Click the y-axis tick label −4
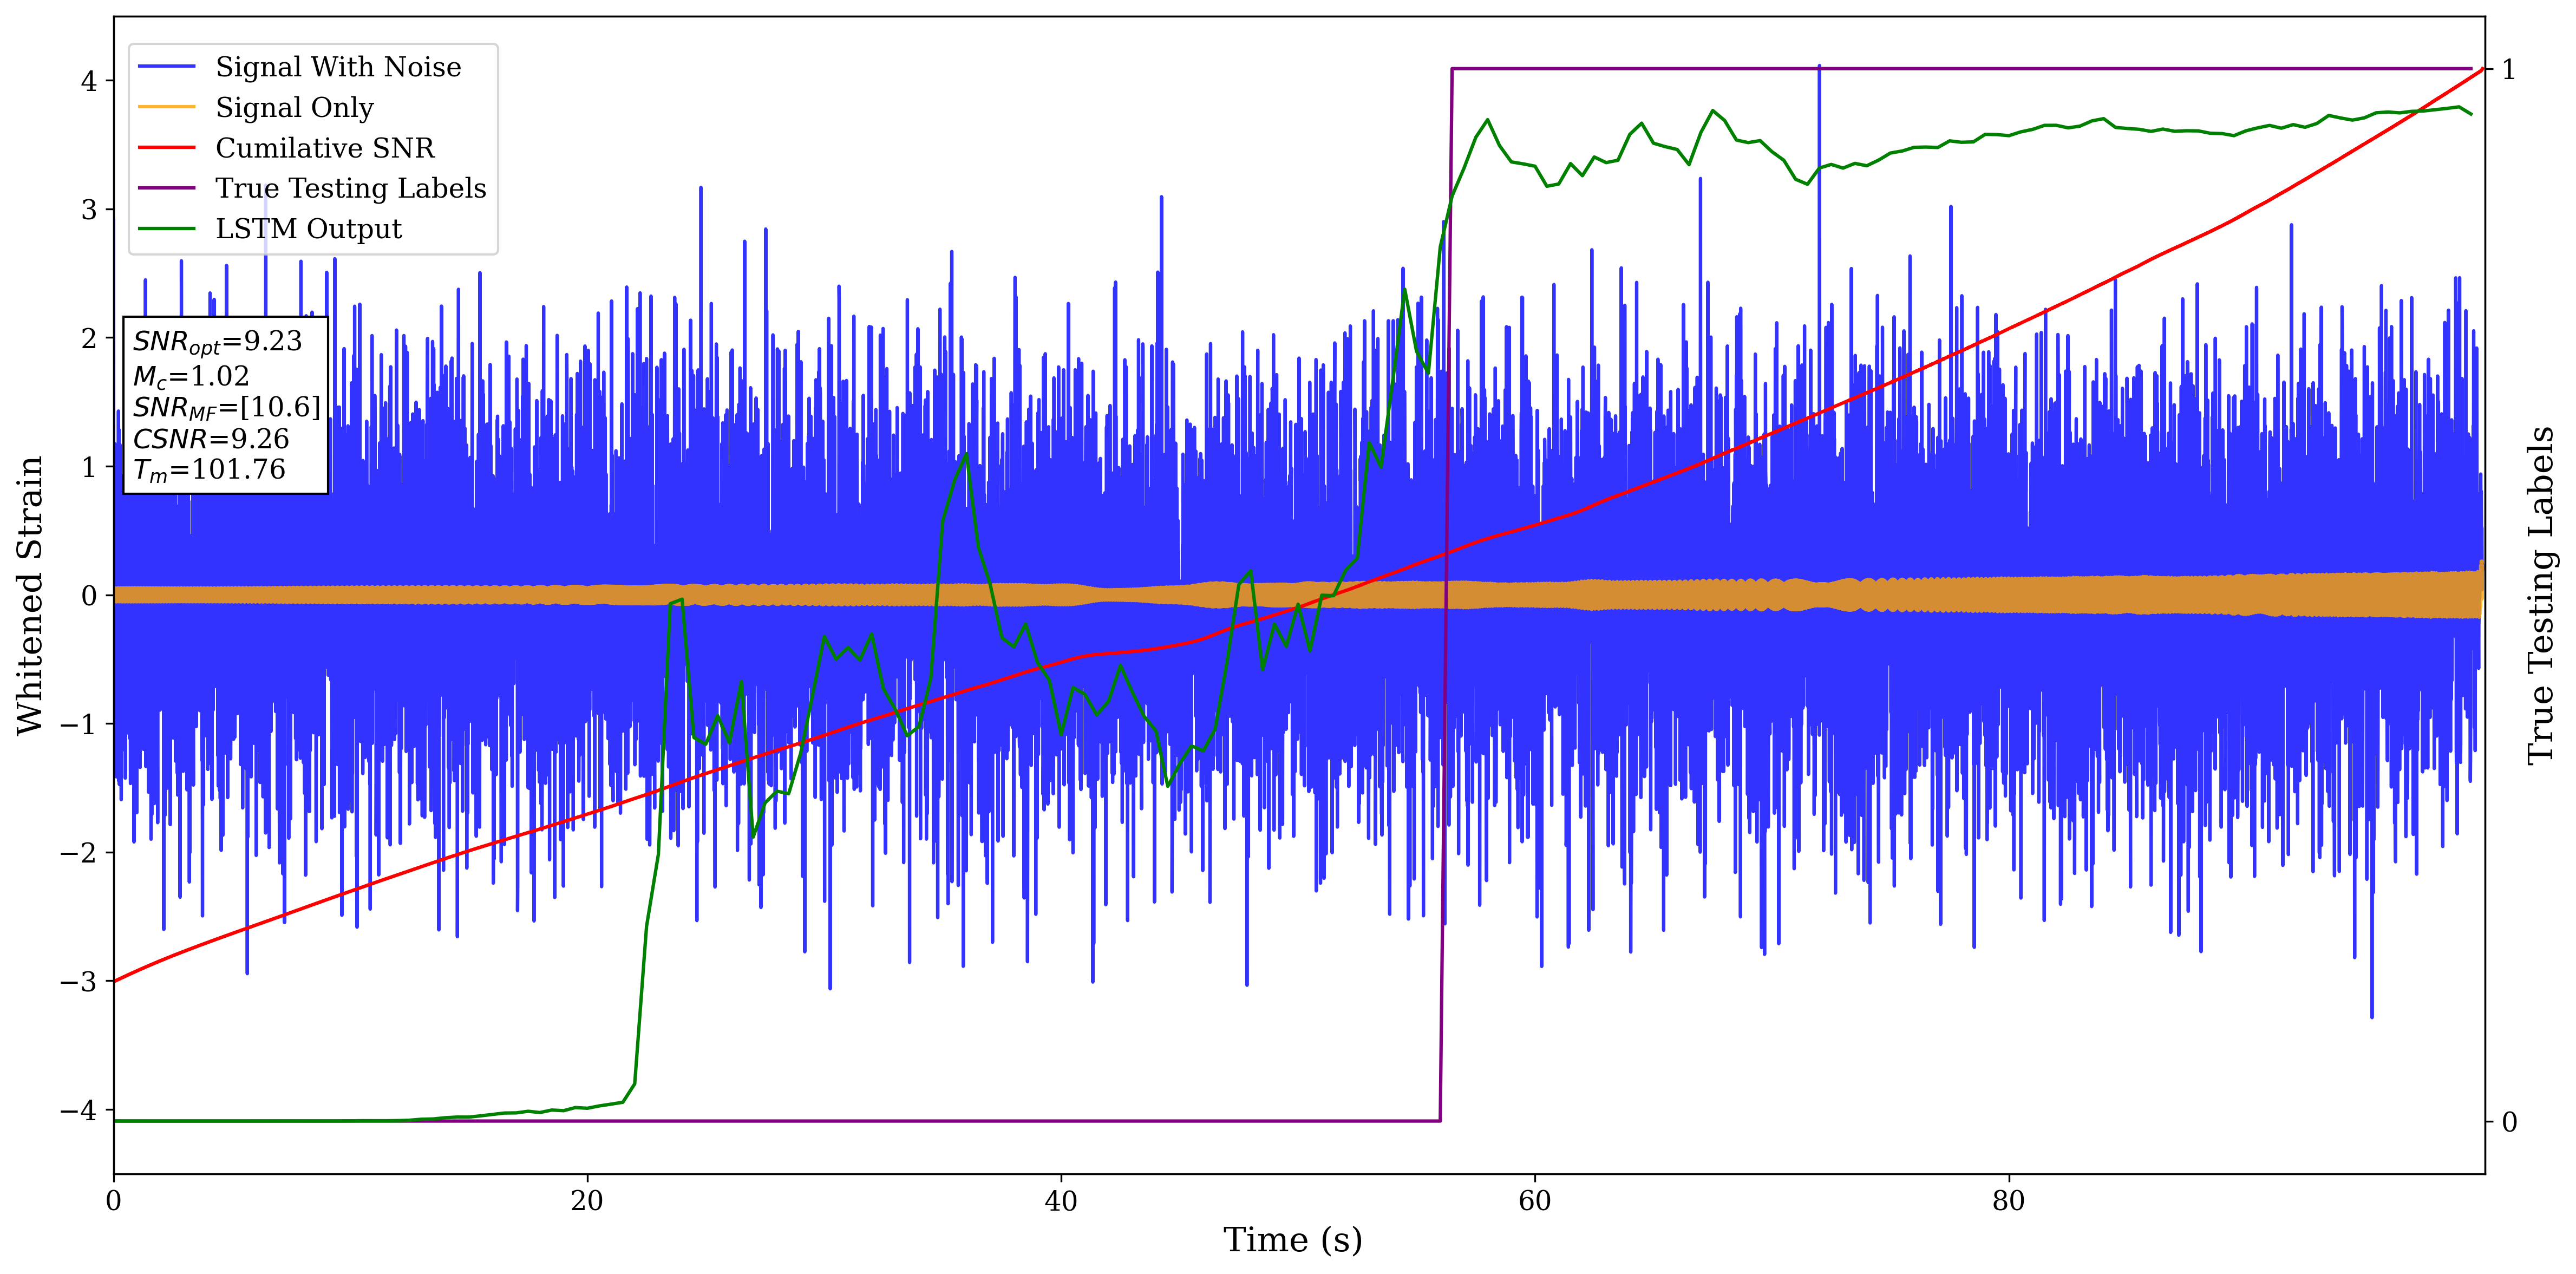Viewport: 2576px width, 1274px height. (78, 1110)
